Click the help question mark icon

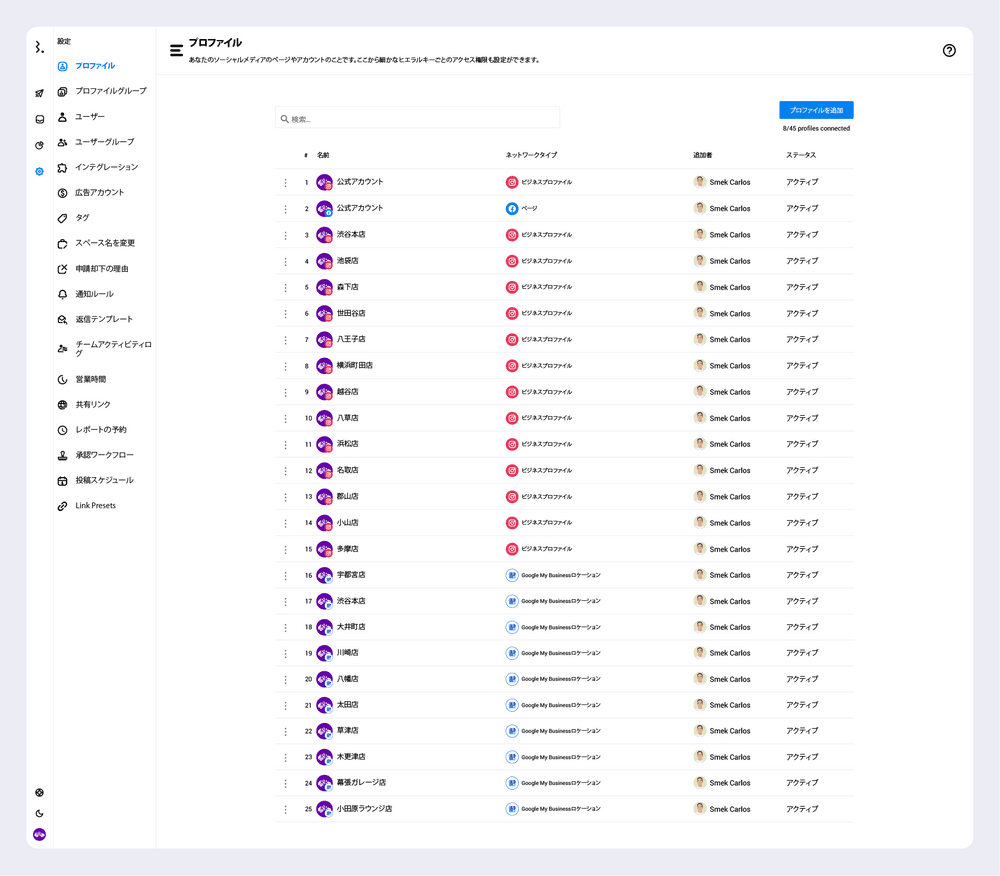coord(949,51)
